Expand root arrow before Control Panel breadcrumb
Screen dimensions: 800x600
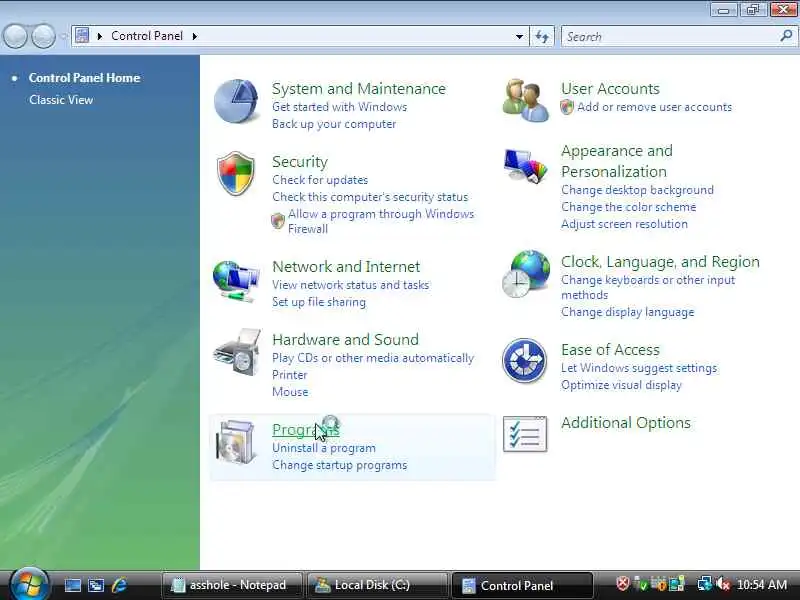click(x=99, y=36)
